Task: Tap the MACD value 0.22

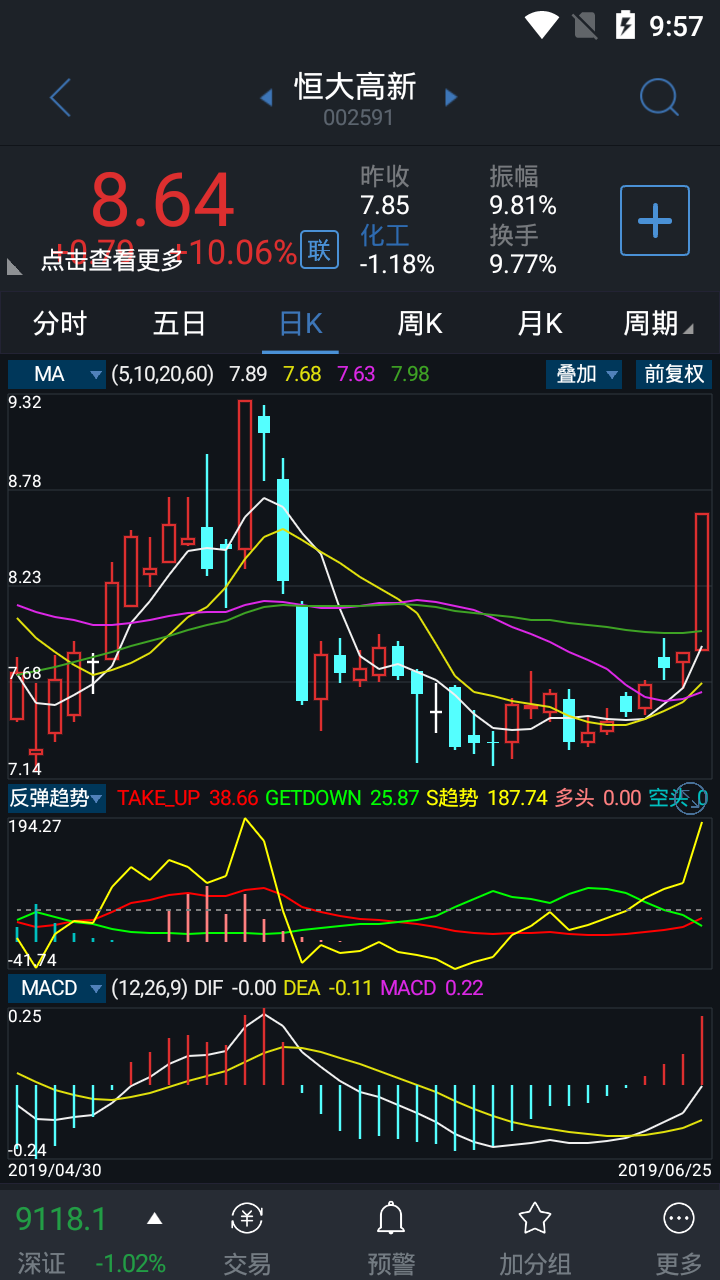Action: (464, 988)
